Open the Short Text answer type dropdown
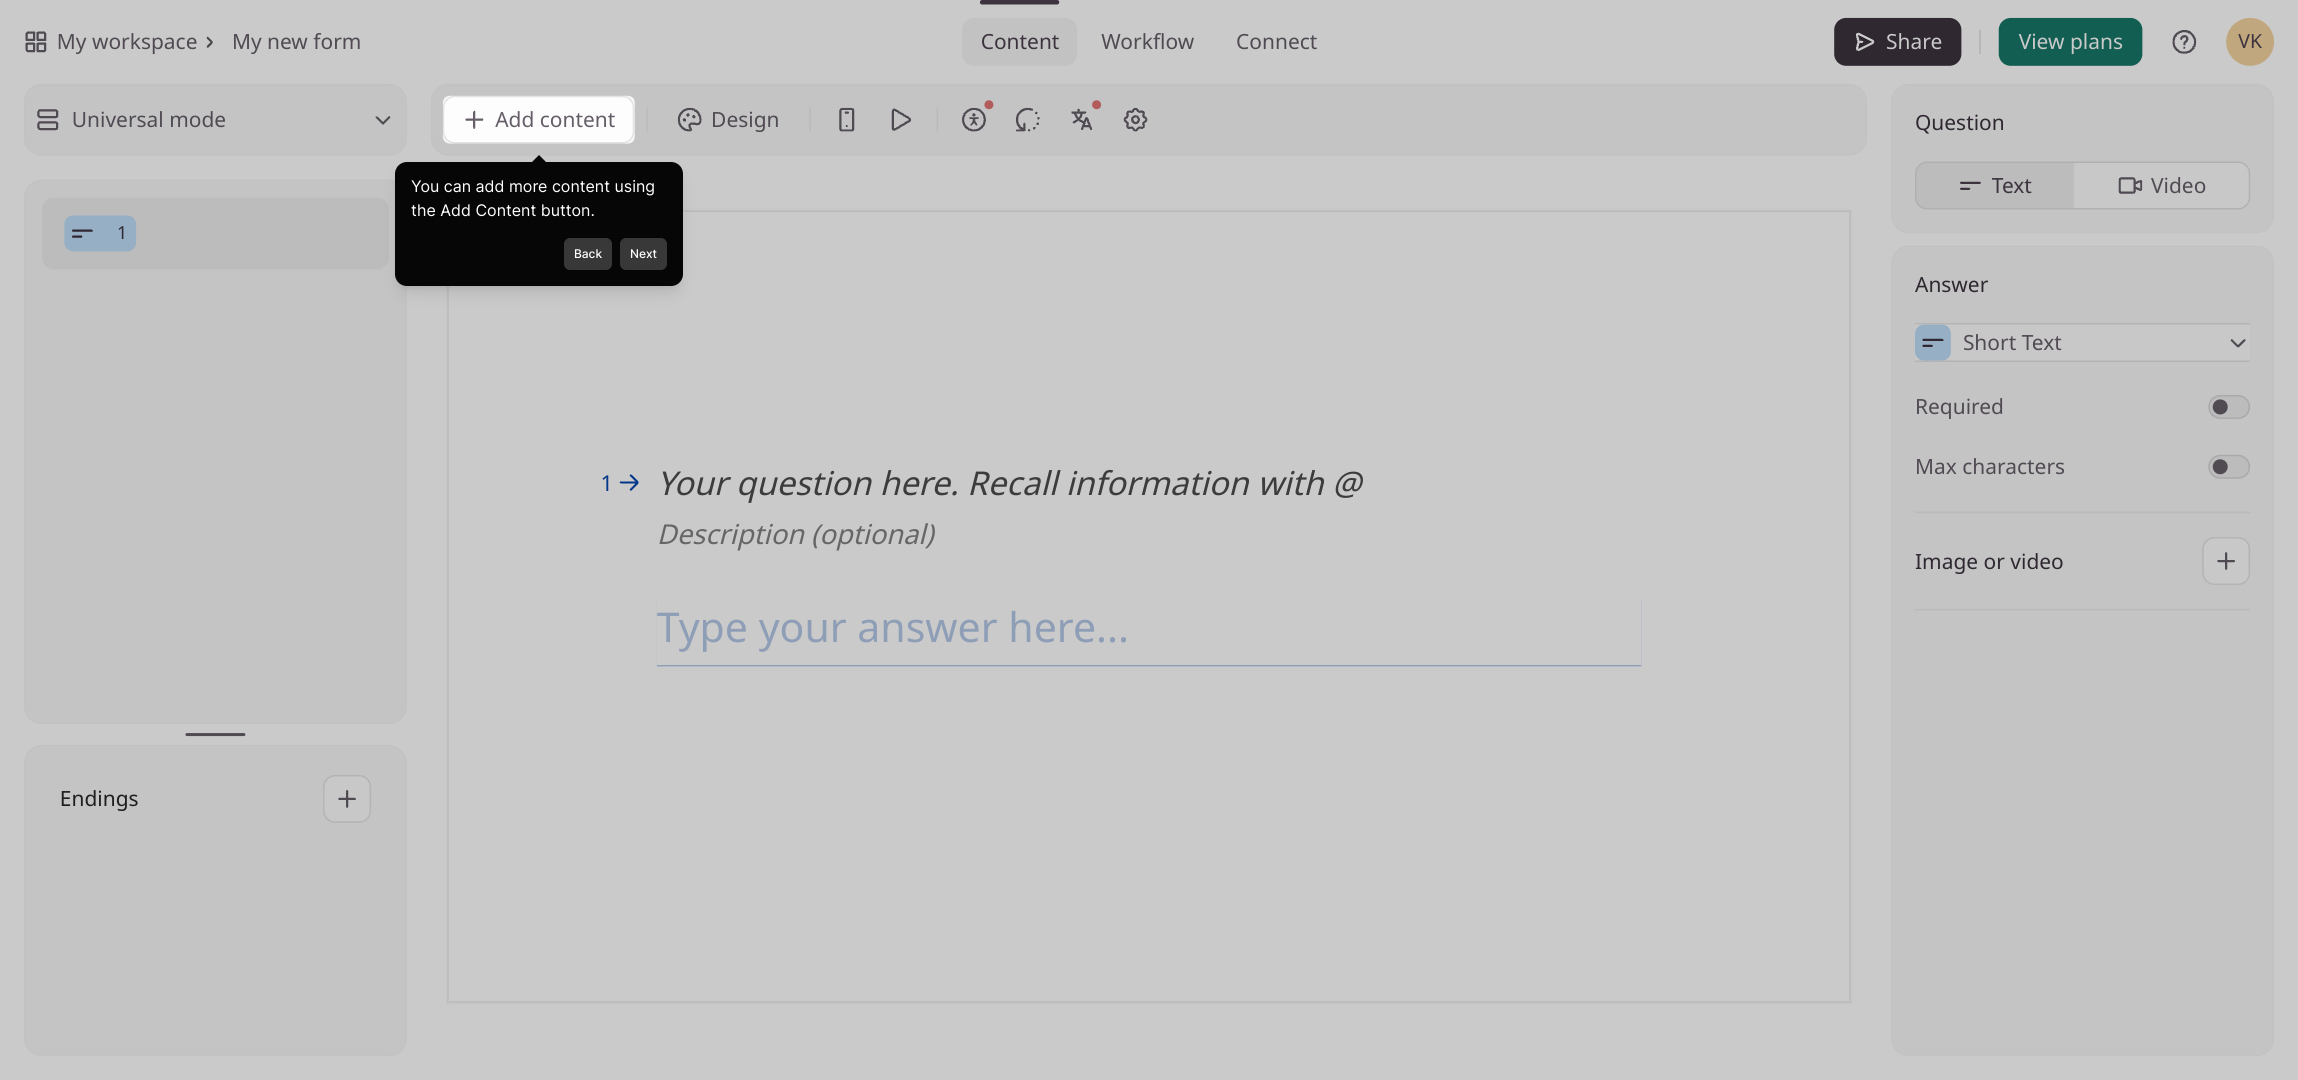The height and width of the screenshot is (1080, 2298). coord(2082,343)
